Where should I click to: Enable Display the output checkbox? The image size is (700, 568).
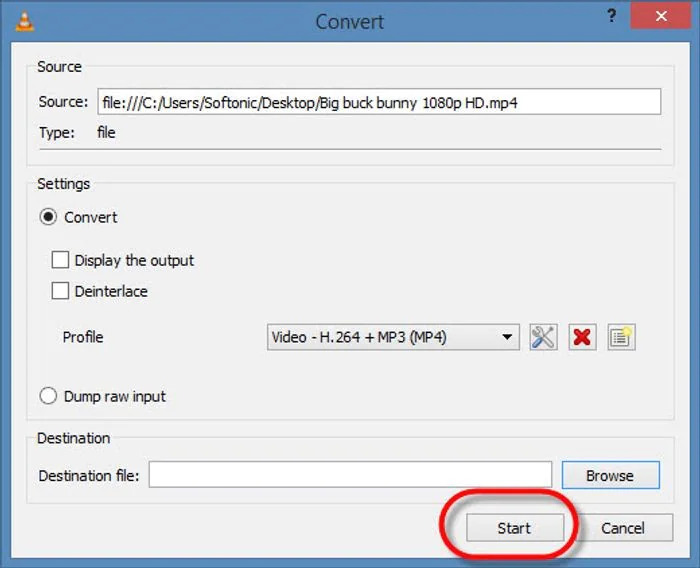coord(60,260)
